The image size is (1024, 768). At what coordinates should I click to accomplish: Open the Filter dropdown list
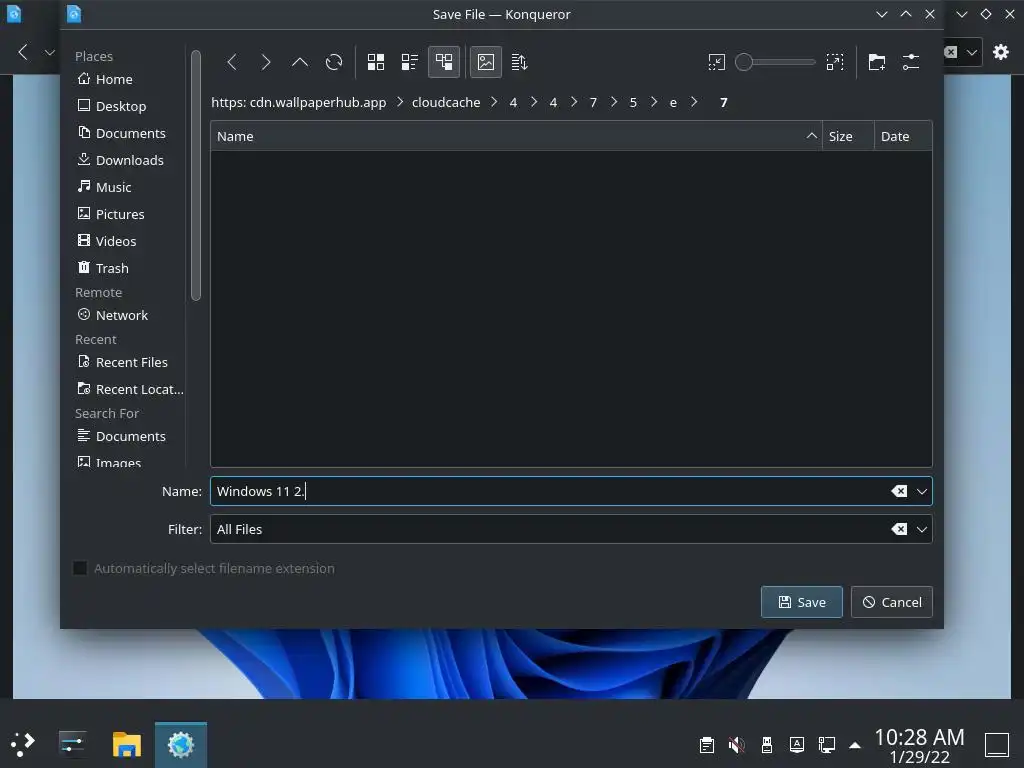(x=921, y=529)
